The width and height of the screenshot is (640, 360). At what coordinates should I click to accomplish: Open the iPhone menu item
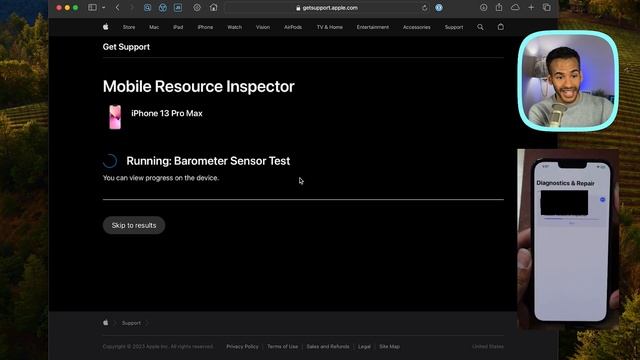[205, 27]
